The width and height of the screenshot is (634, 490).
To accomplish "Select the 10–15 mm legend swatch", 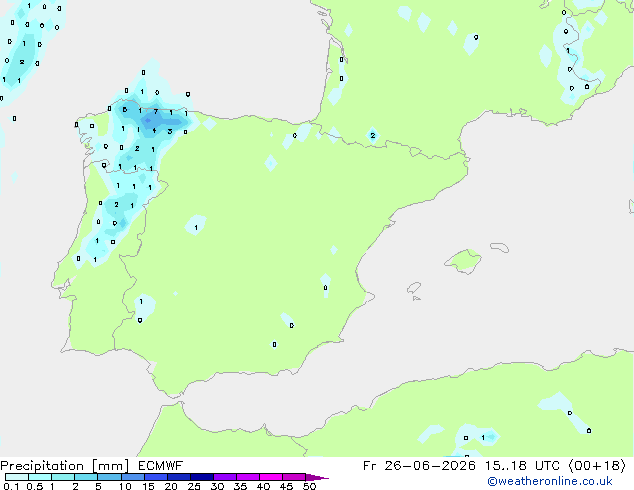I will 132,477.
